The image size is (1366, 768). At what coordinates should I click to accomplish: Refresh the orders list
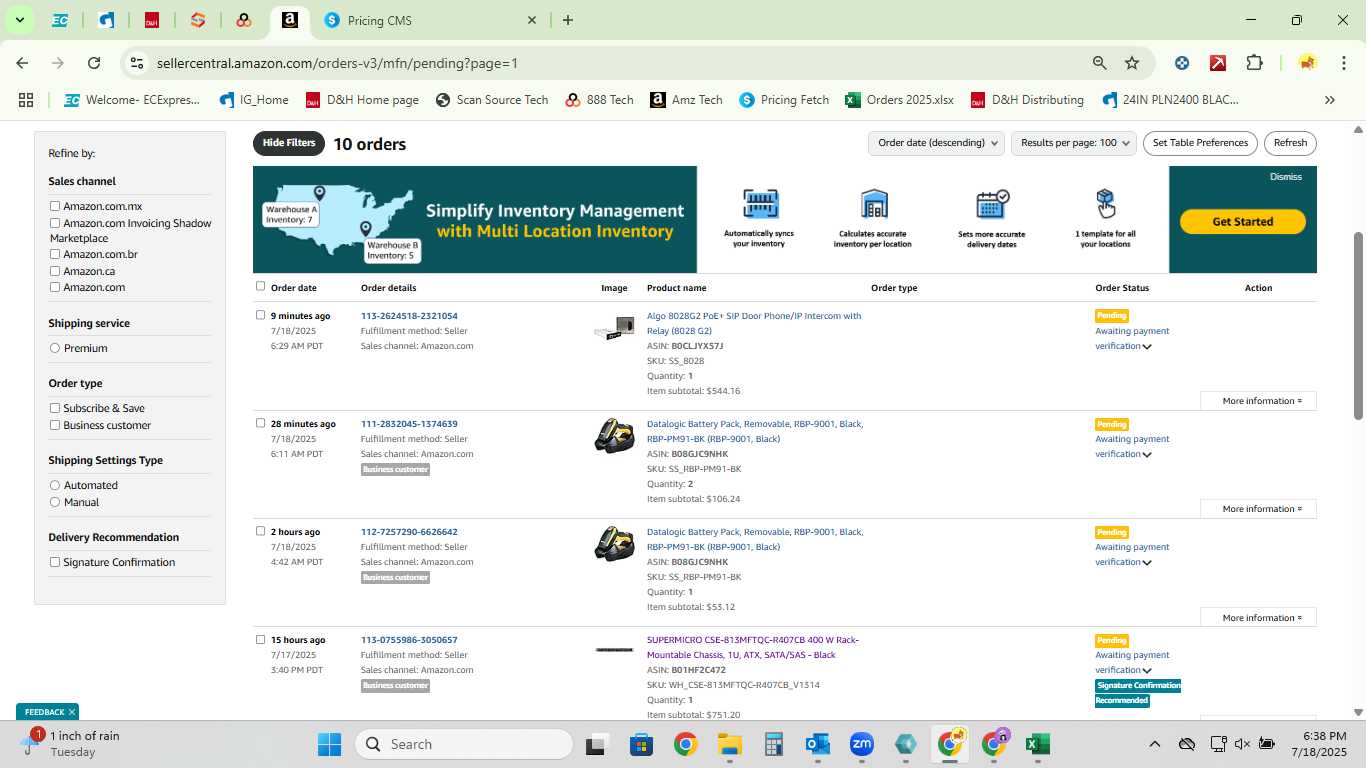coord(1290,143)
